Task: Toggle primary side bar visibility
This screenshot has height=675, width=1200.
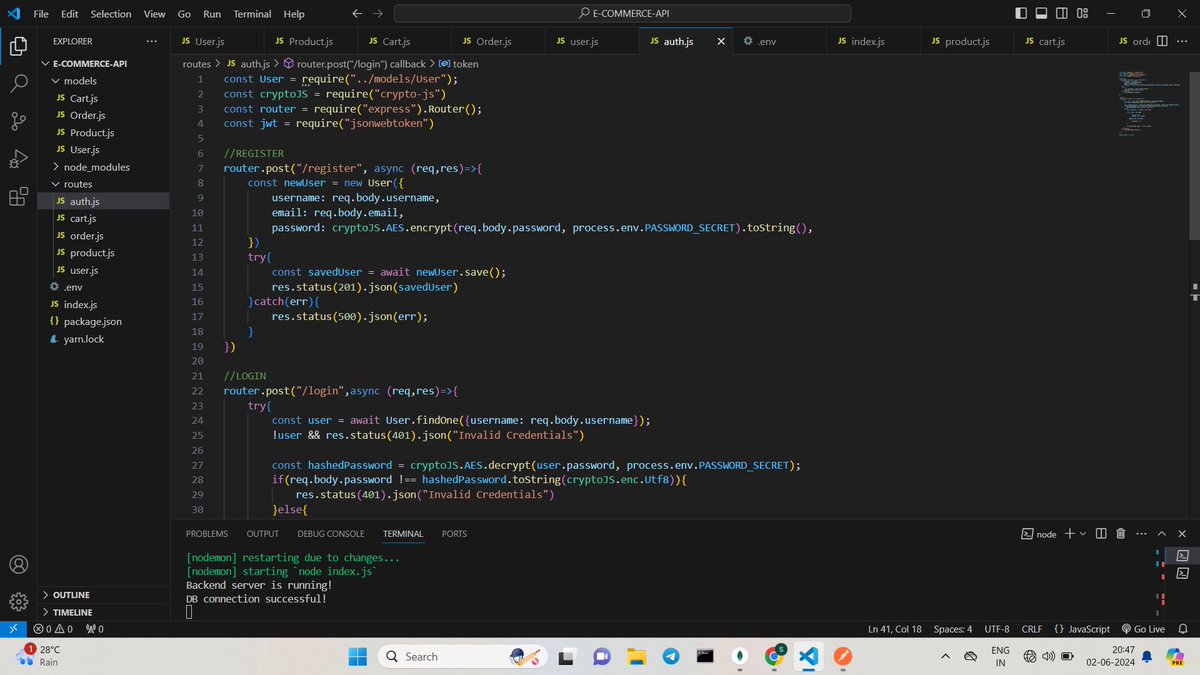Action: click(x=1020, y=14)
